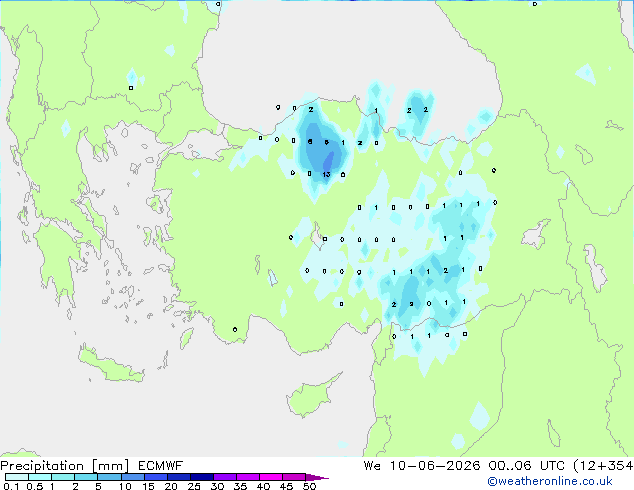
Task: Click the 15–20 mm legend swatch
Action: click(x=155, y=477)
